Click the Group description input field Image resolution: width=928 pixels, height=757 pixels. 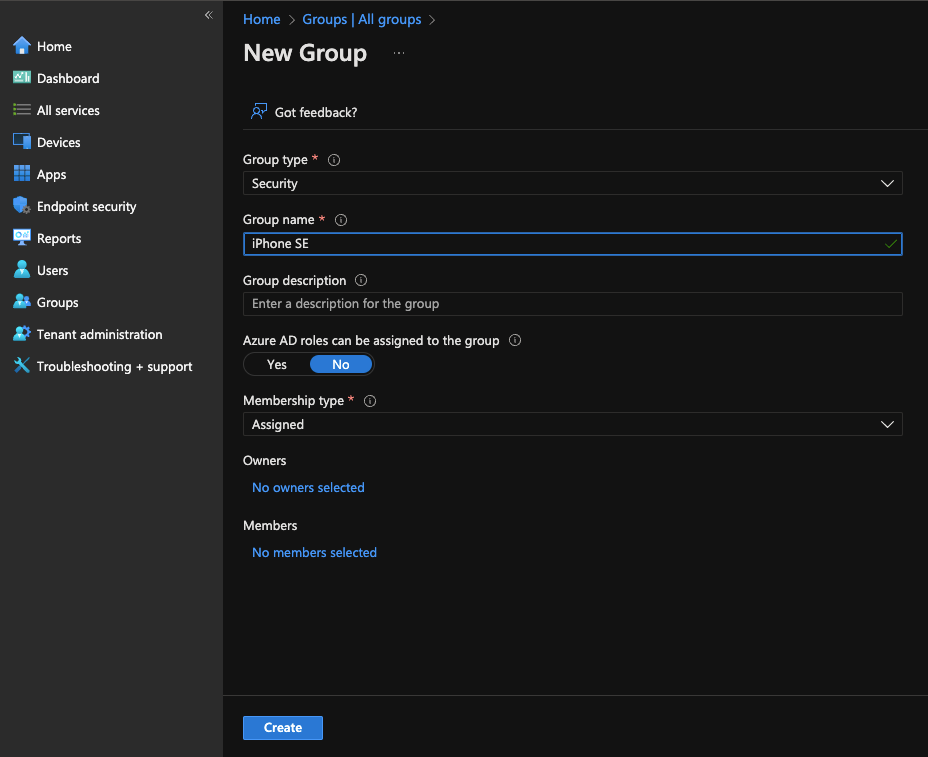[572, 304]
